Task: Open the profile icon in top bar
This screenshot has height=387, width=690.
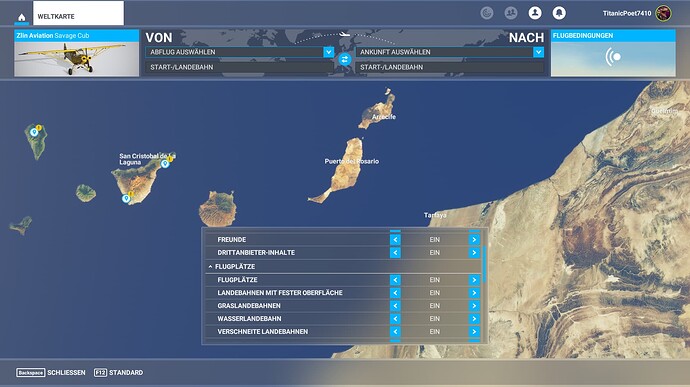Action: click(x=535, y=13)
